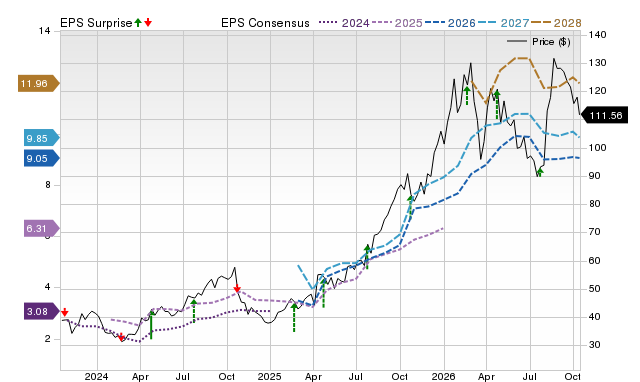Click the 14 label on left axis
640x382 pixels.
(44, 31)
